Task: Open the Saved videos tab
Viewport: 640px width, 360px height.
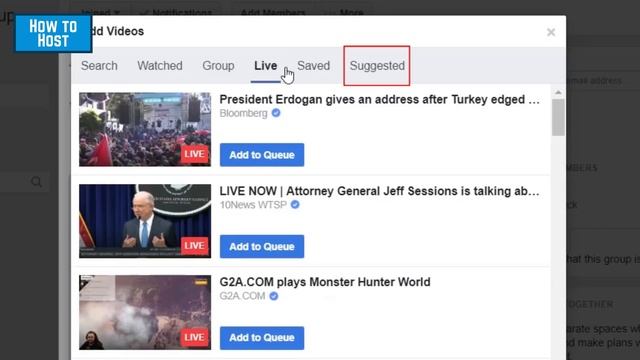Action: coord(313,66)
